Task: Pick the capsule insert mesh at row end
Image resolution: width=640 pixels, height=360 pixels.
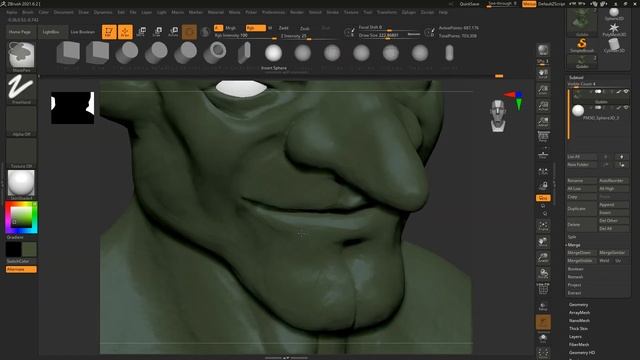Action: point(449,53)
